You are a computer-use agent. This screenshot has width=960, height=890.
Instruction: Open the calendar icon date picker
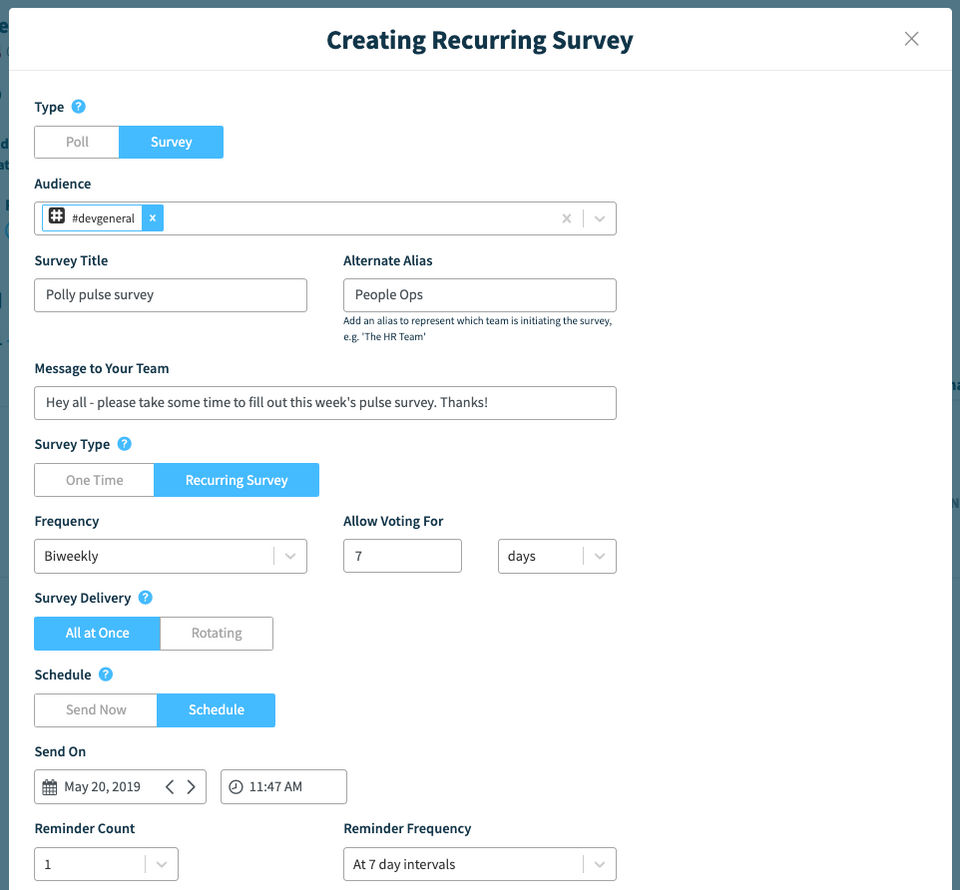coord(49,787)
